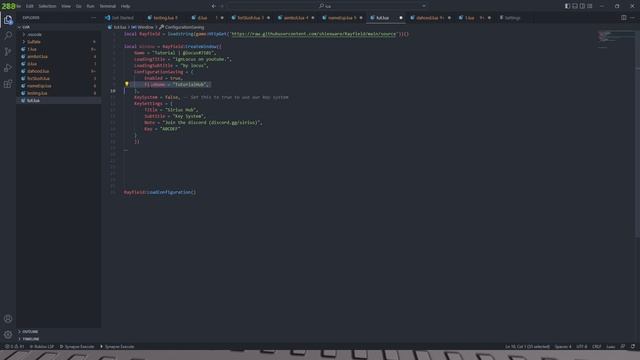Screen dimensions: 640x360
Task: Click the split editor right icon
Action: coord(623,18)
